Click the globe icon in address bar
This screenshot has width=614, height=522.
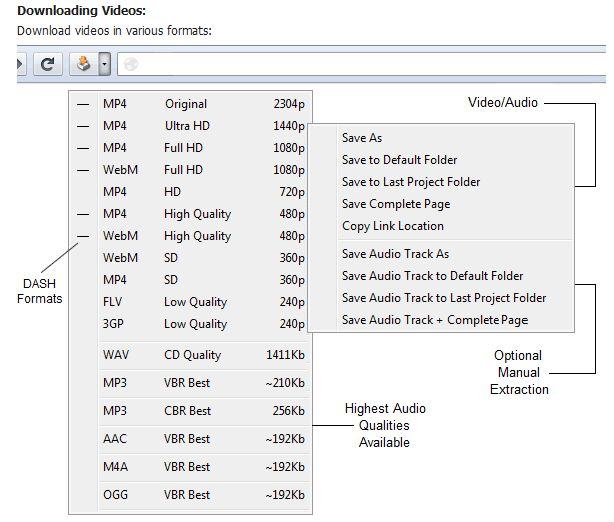click(x=131, y=64)
